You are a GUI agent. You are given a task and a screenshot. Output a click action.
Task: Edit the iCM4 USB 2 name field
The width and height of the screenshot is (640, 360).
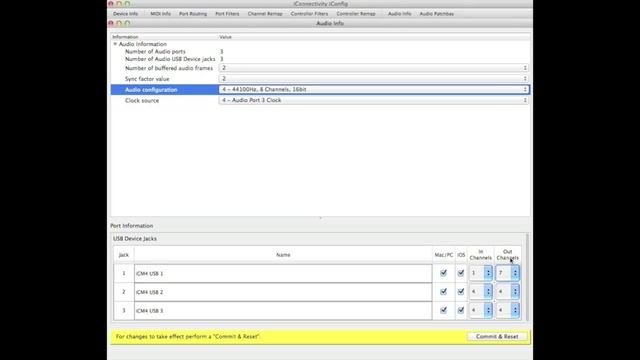coord(283,292)
